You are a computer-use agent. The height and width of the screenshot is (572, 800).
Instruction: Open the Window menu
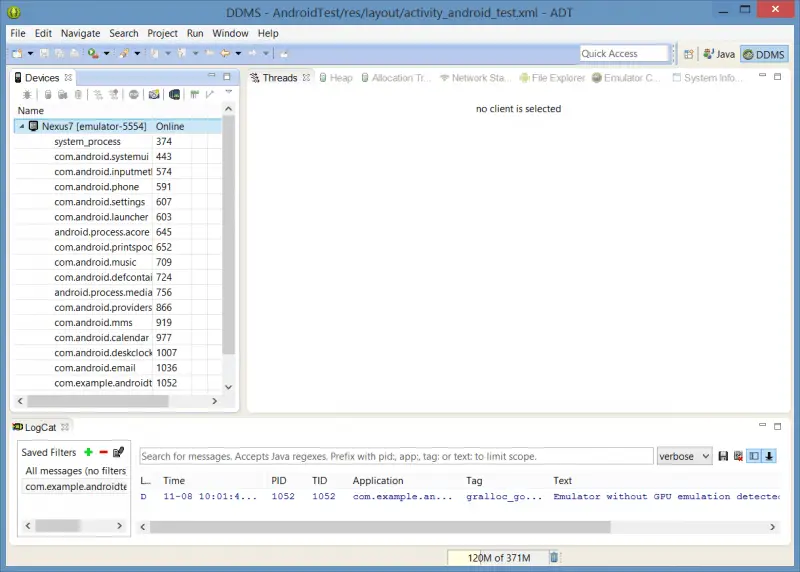pos(230,33)
